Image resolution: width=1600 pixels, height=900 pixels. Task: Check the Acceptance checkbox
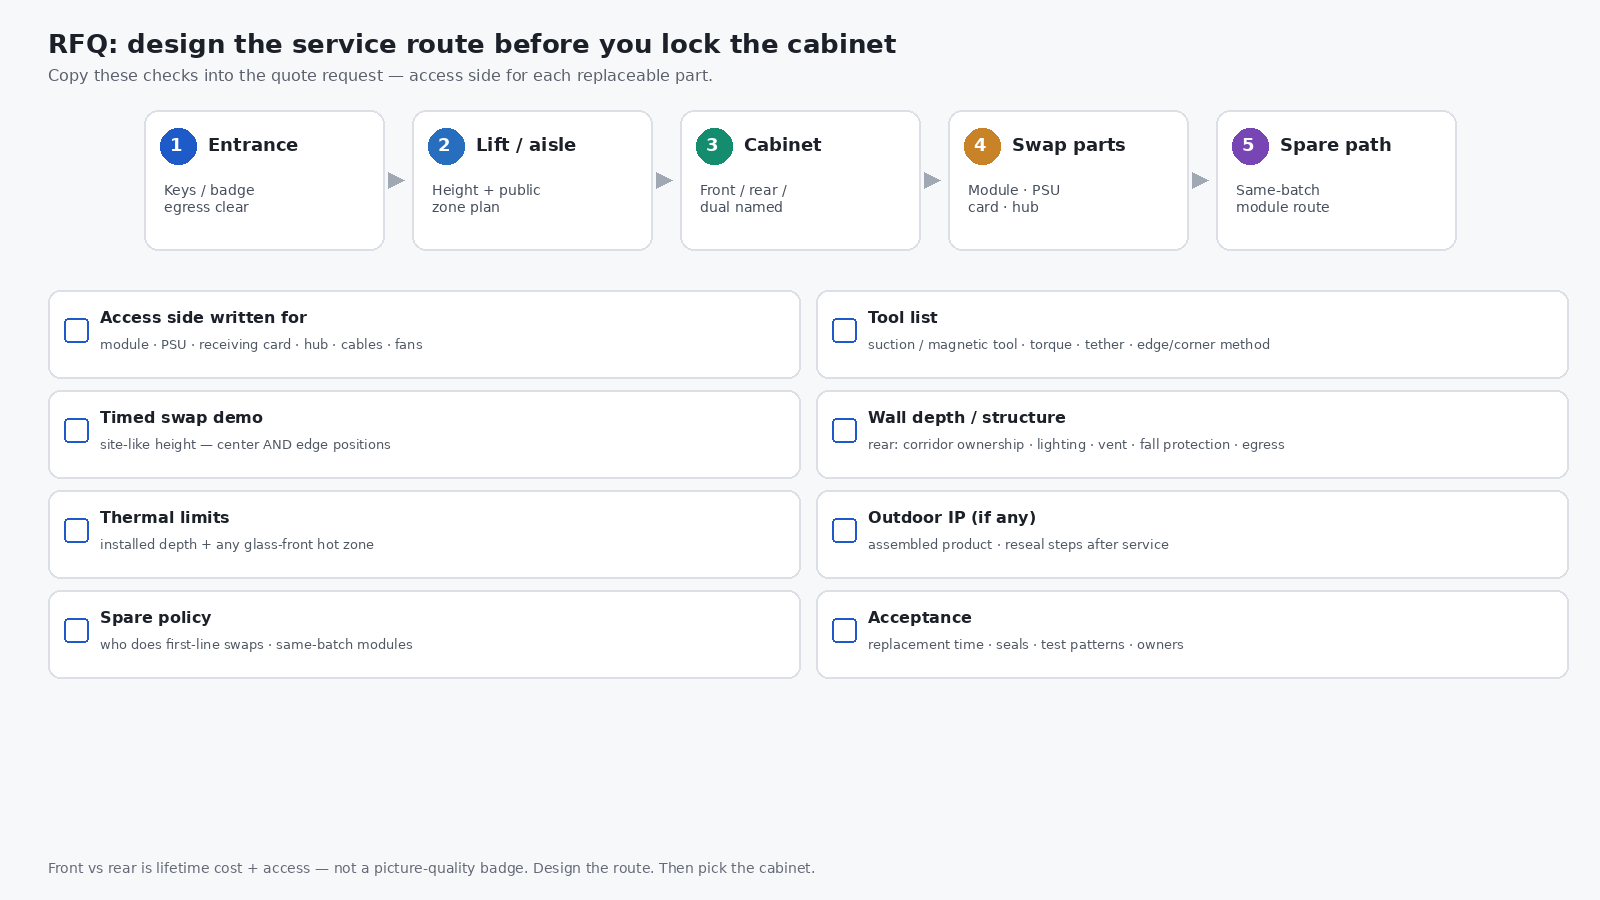point(845,630)
